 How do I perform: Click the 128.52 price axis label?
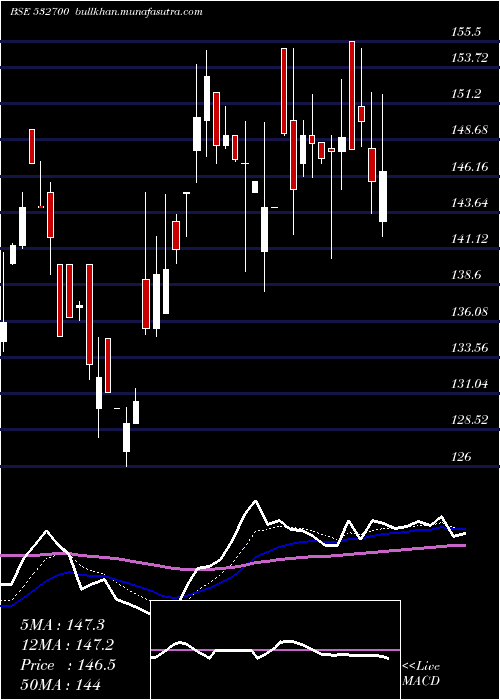(470, 420)
